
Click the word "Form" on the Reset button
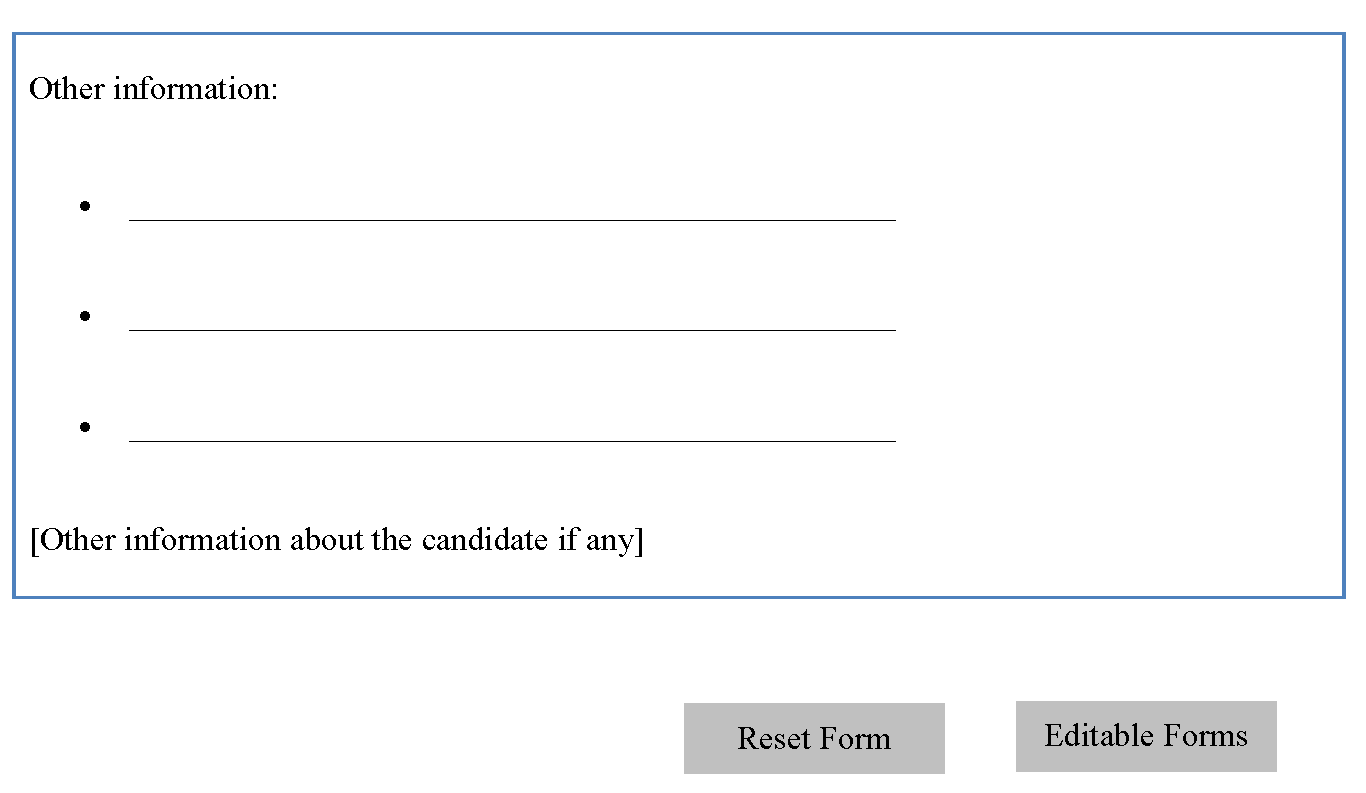point(854,738)
